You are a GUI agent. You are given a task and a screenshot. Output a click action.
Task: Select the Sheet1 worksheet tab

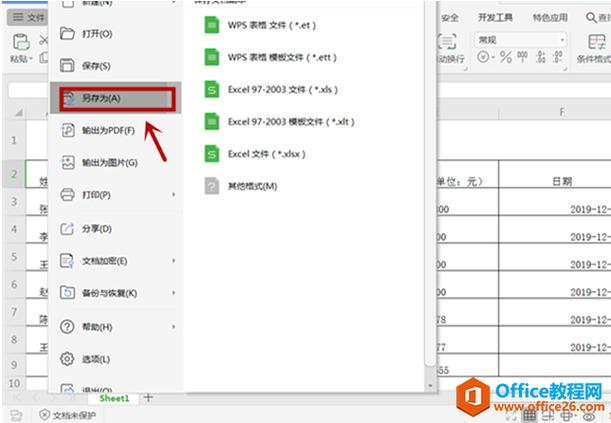[x=114, y=398]
